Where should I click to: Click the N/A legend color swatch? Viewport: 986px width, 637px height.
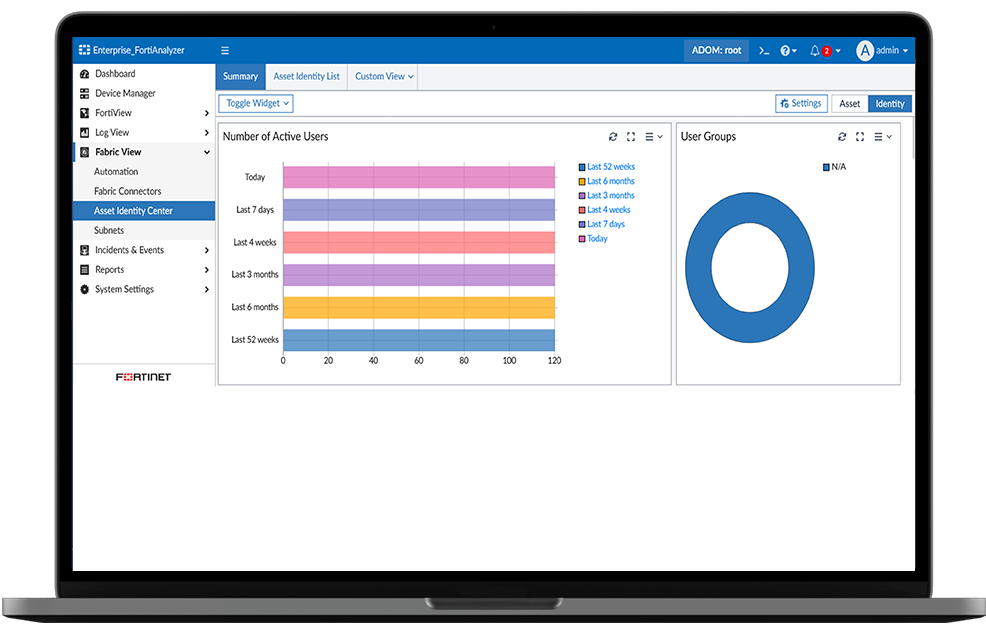[x=826, y=167]
